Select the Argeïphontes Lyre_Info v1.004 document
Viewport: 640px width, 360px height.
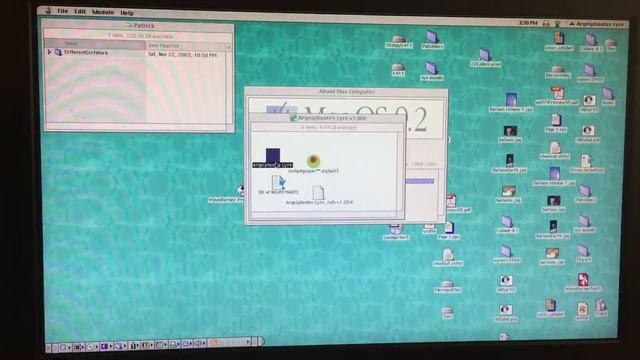point(319,196)
